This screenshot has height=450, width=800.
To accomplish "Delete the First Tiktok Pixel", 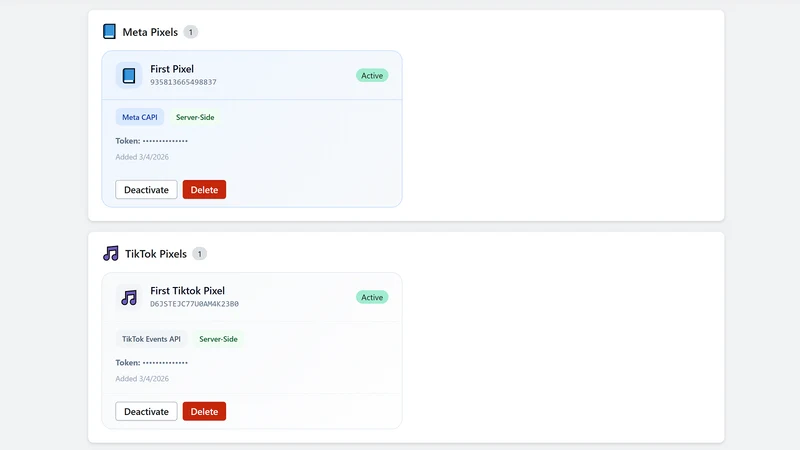I will click(x=204, y=412).
